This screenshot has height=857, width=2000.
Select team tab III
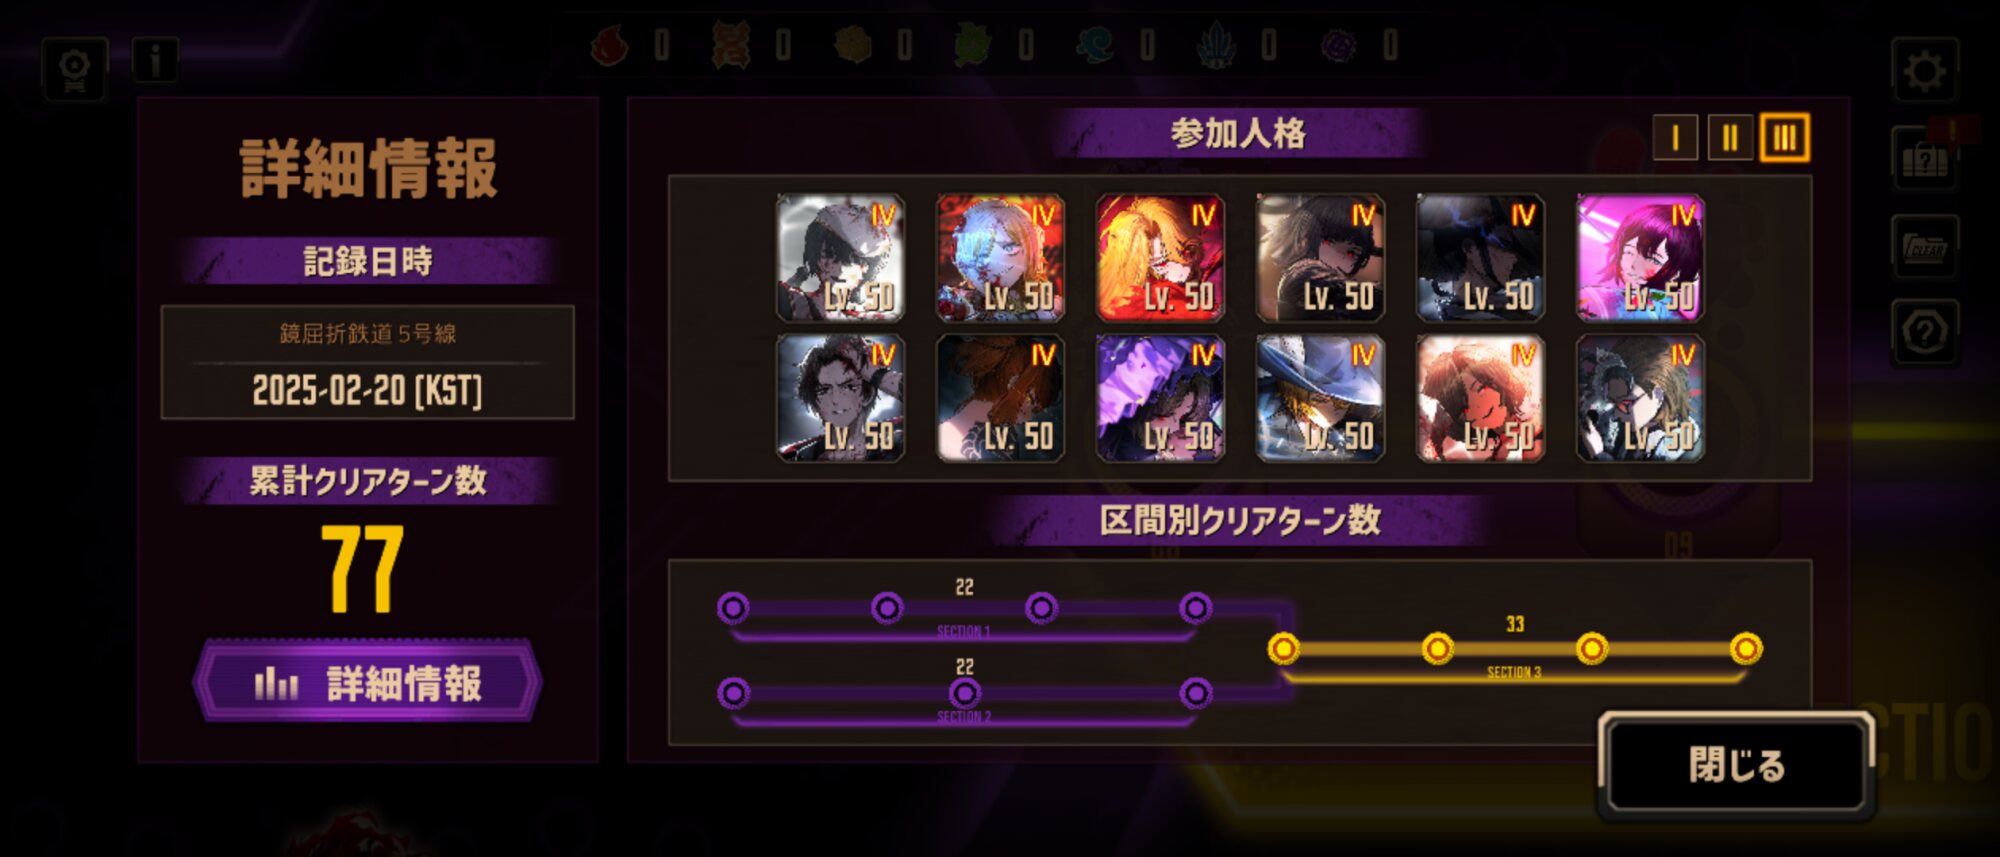click(1785, 138)
